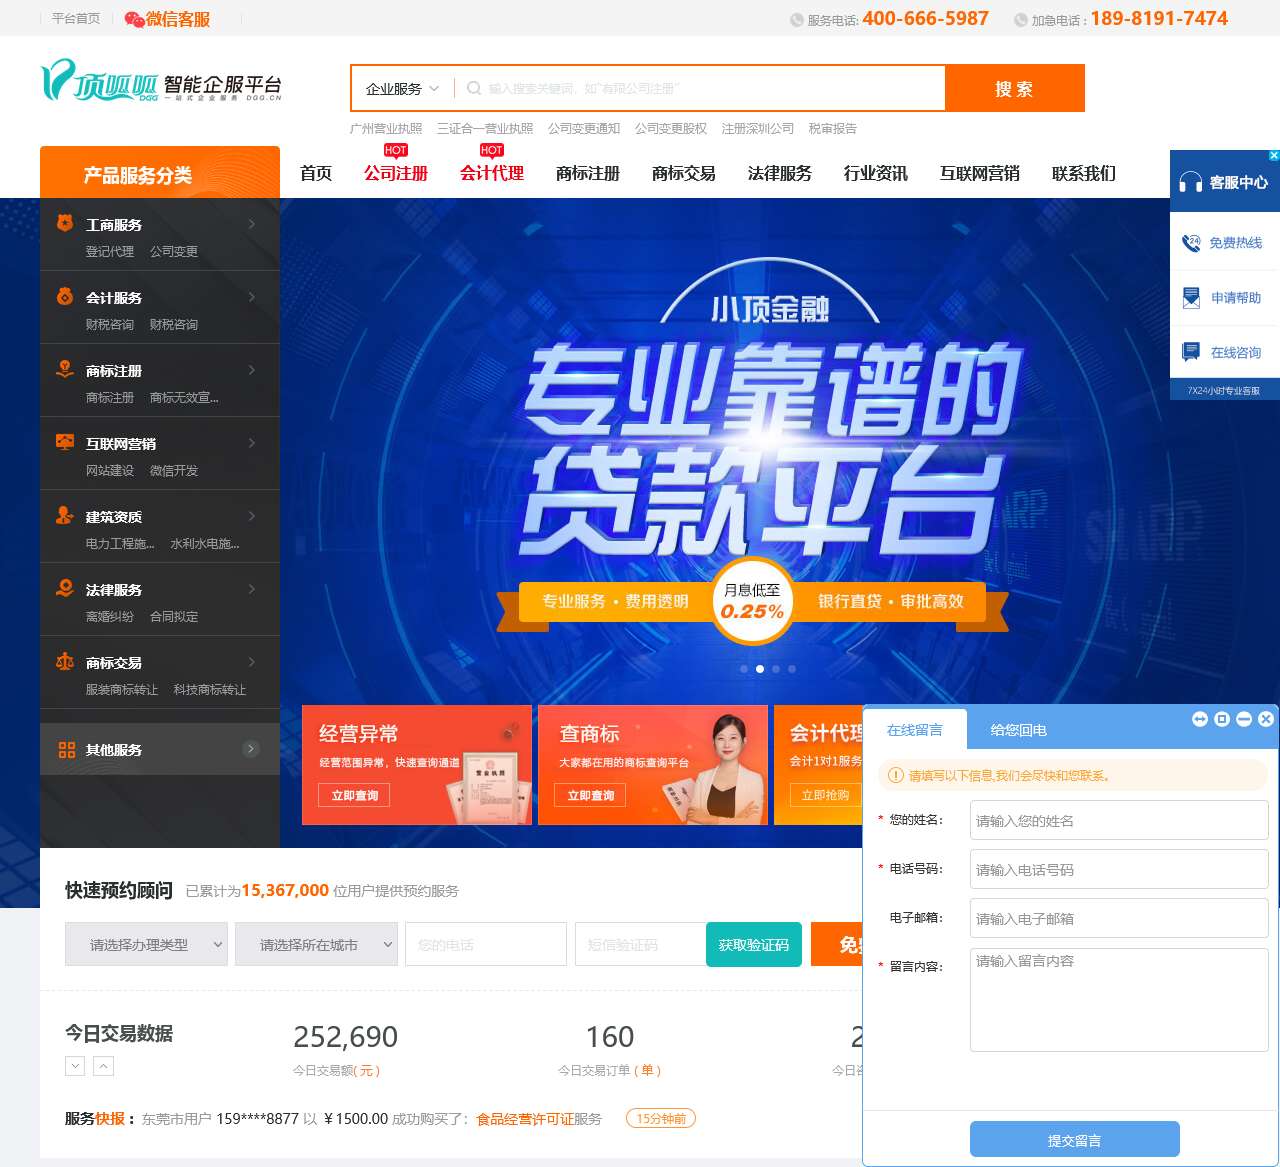
Task: Click the square maximize icon on message window
Action: coord(1222,719)
